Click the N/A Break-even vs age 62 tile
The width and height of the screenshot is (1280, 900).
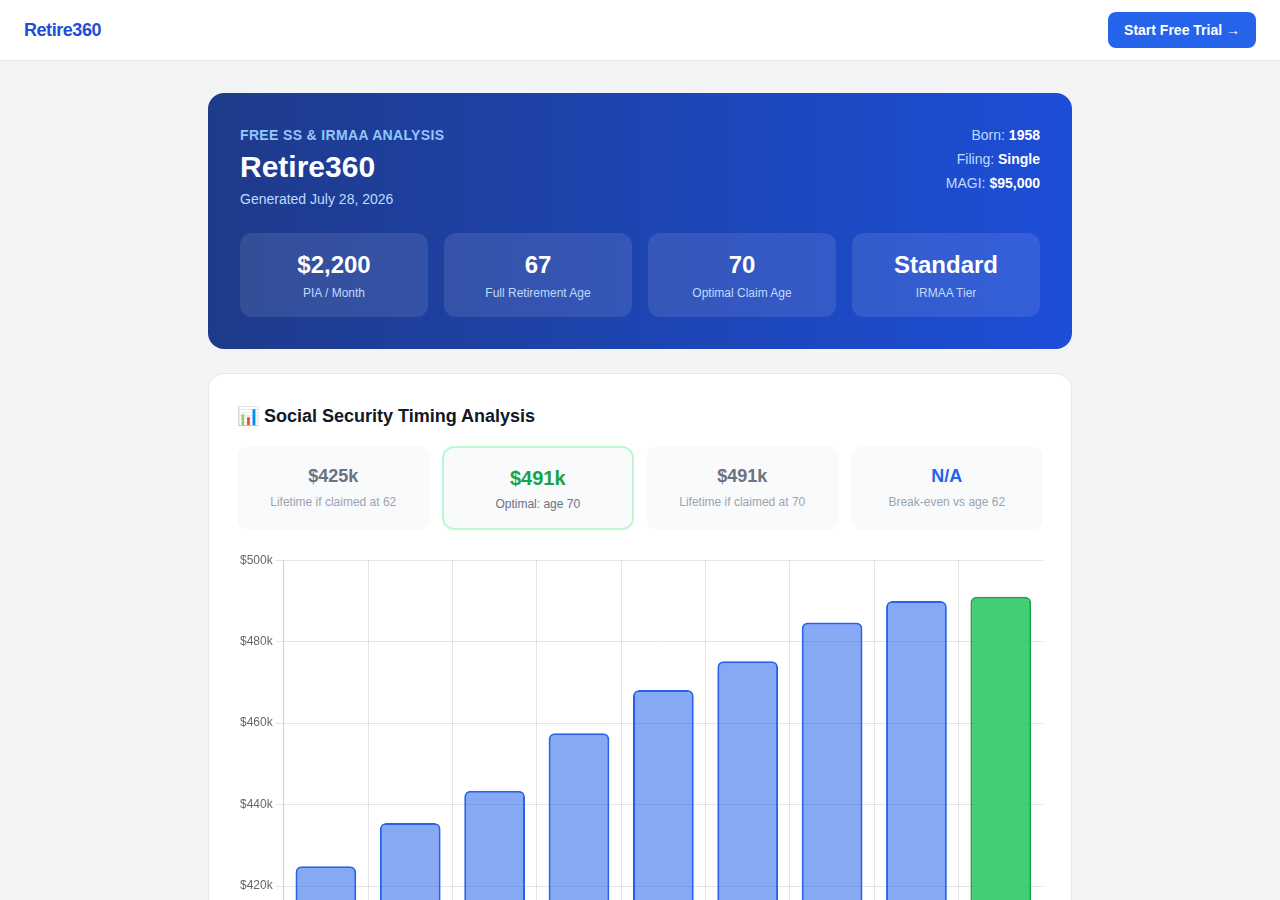[x=947, y=488]
